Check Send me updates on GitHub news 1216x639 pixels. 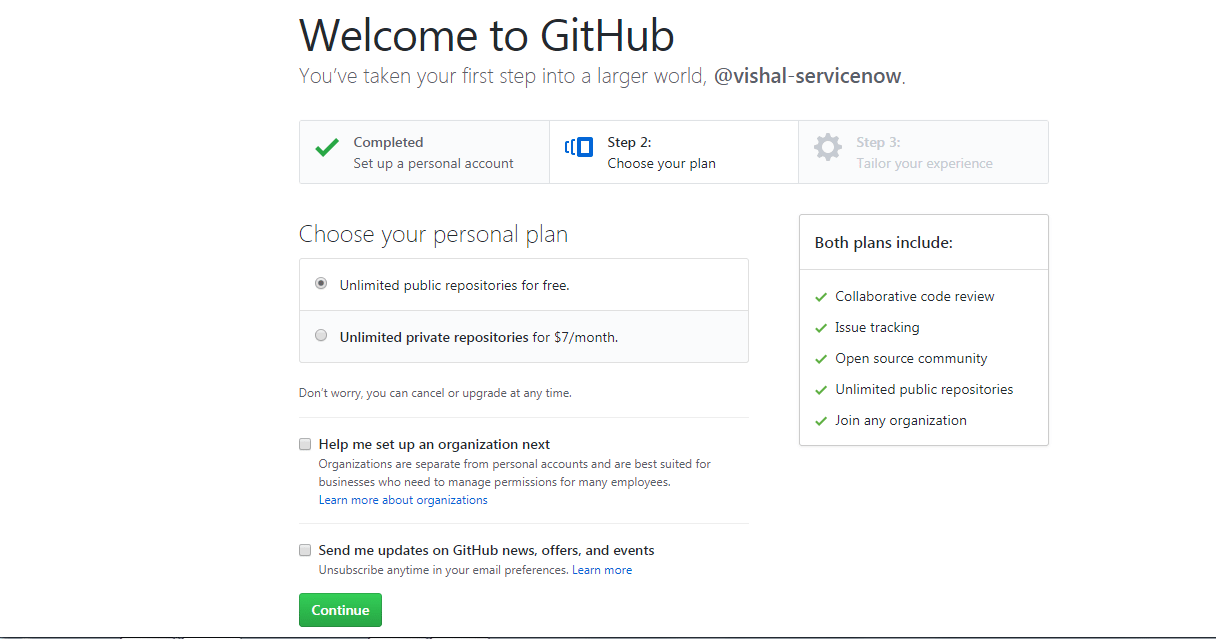point(305,550)
